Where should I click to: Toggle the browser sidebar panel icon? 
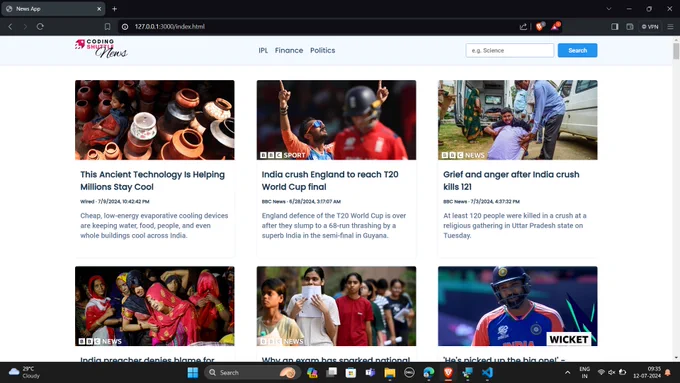click(x=615, y=26)
